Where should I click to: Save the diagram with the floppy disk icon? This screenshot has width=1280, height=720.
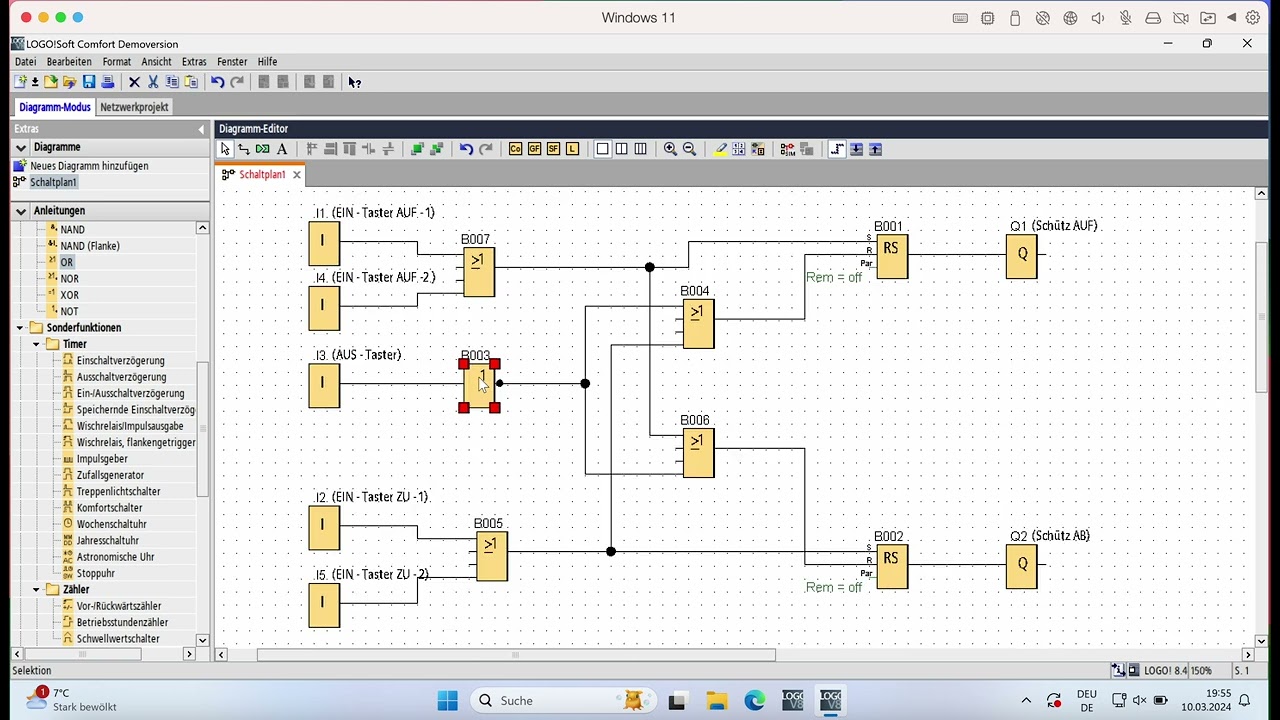point(89,82)
